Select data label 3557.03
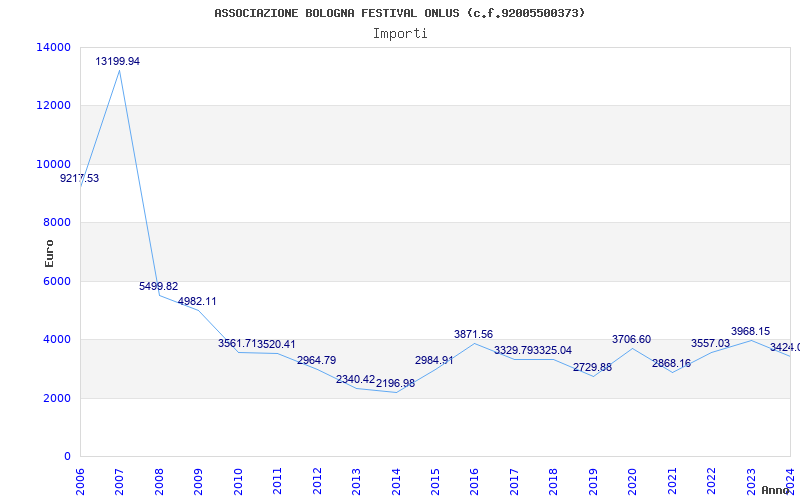The width and height of the screenshot is (800, 500). [x=711, y=344]
